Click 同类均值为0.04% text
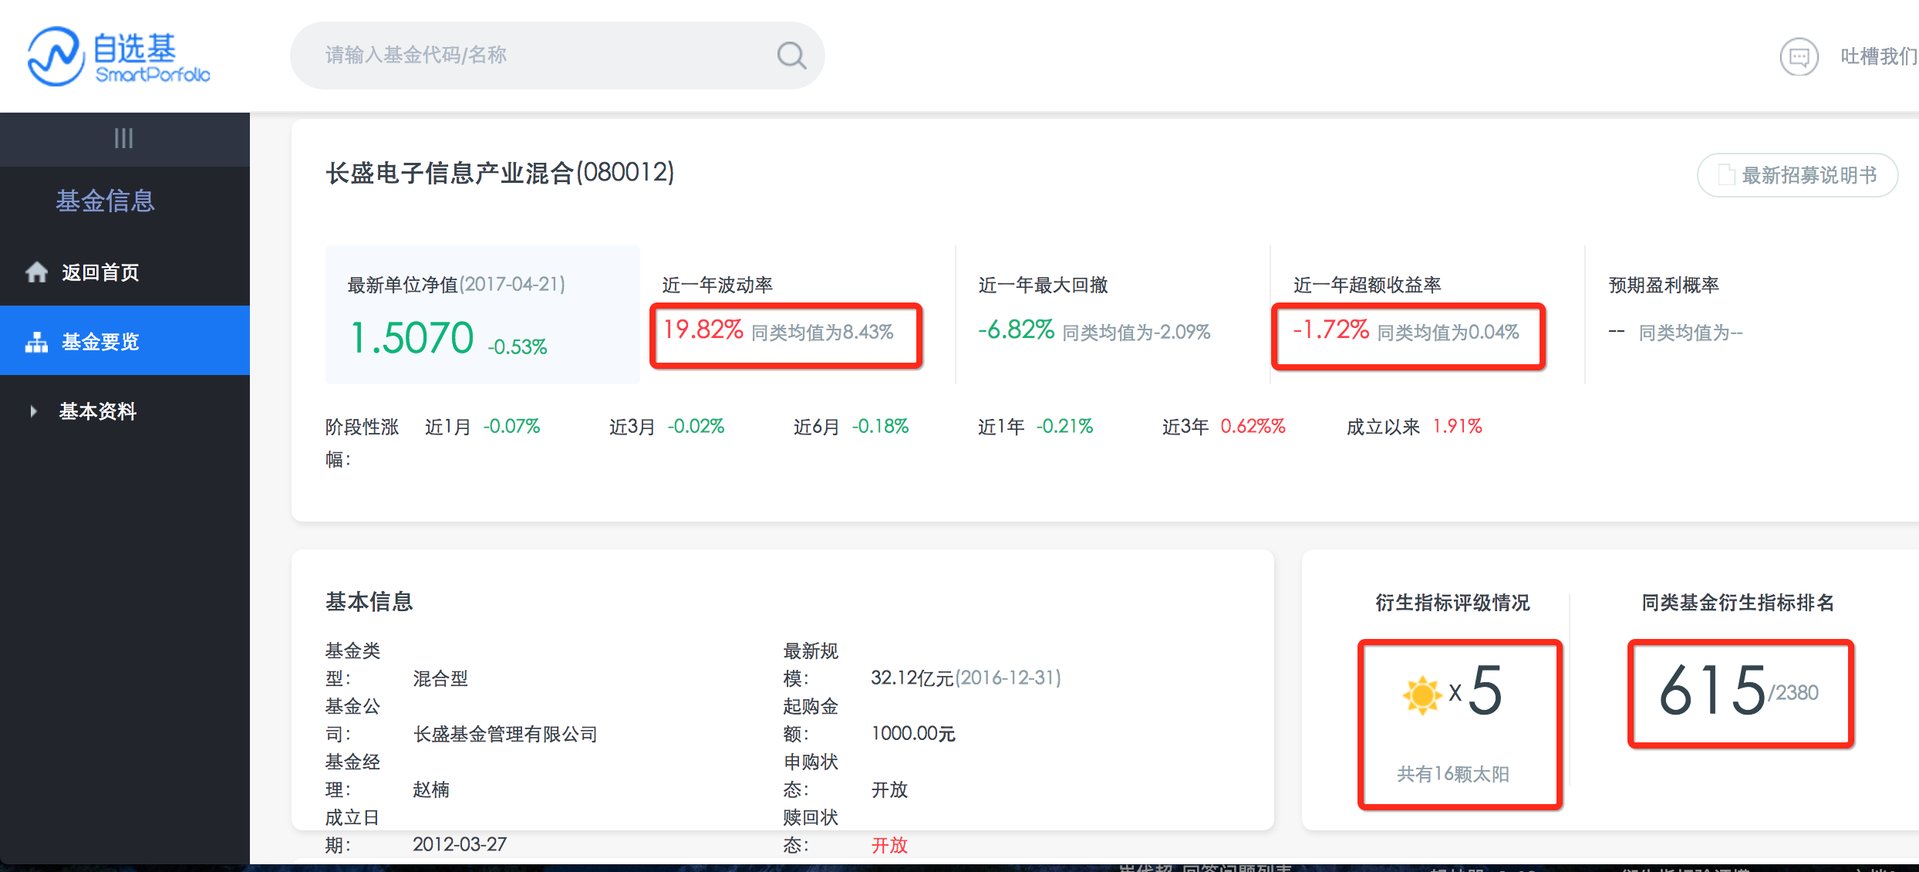 tap(1448, 332)
